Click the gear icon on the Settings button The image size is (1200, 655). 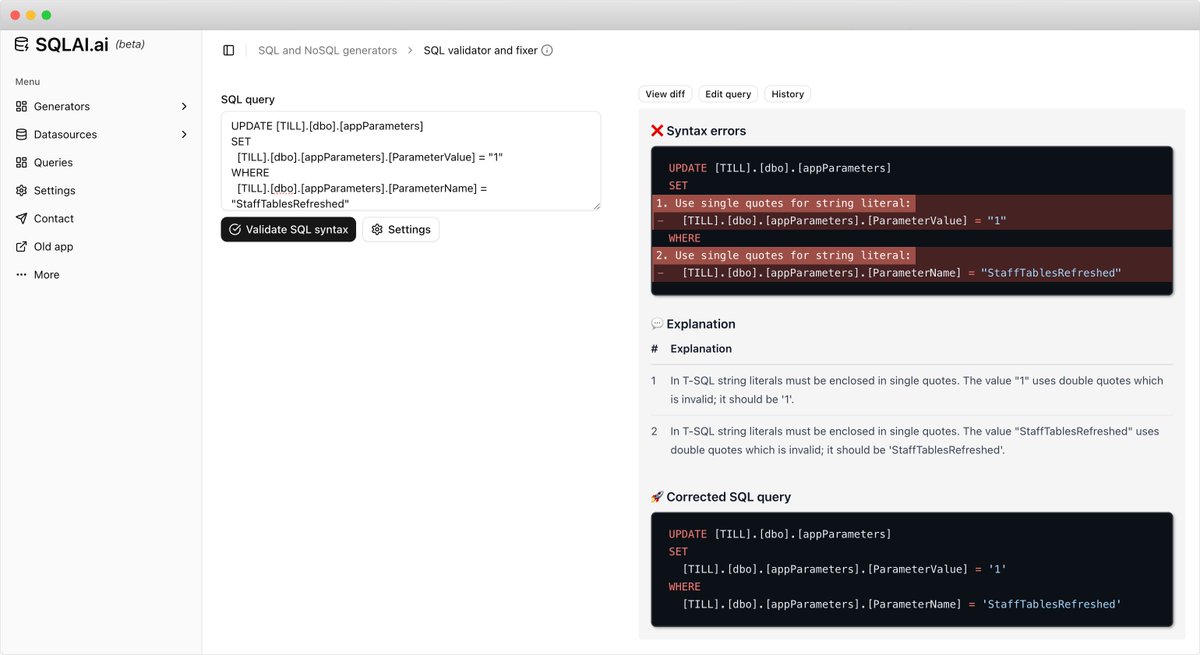(377, 229)
